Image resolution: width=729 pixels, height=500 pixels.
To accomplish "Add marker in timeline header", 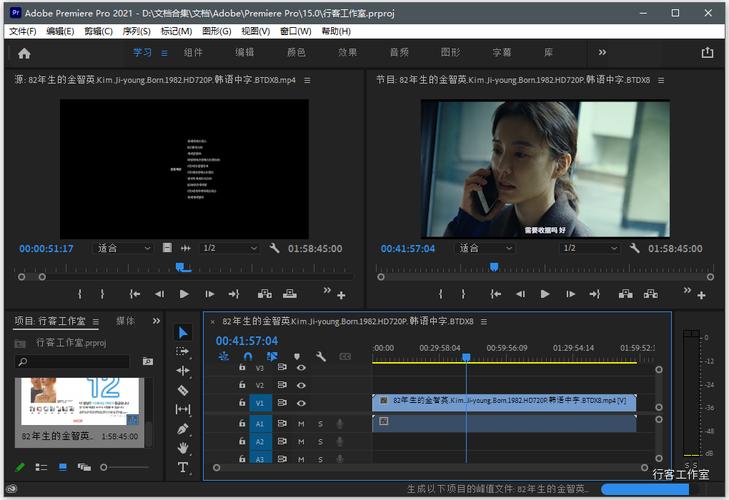I will coord(297,357).
